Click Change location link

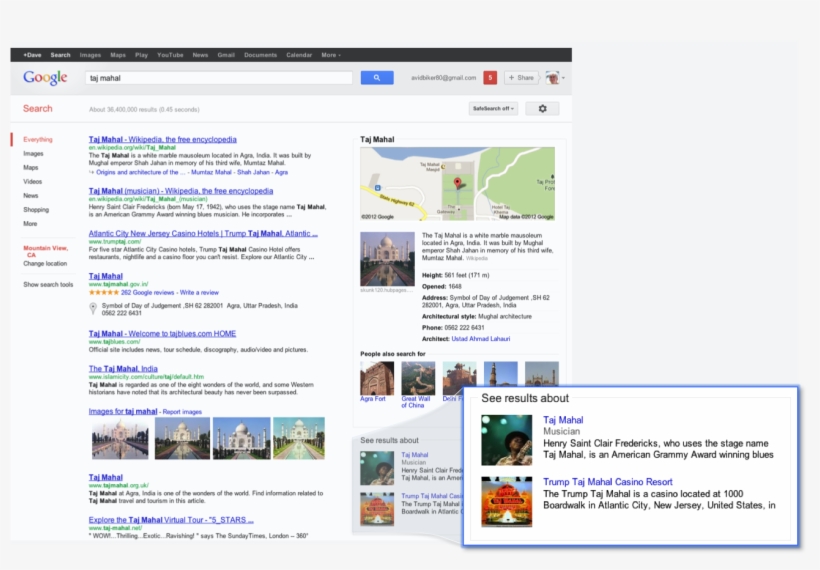coord(45,264)
